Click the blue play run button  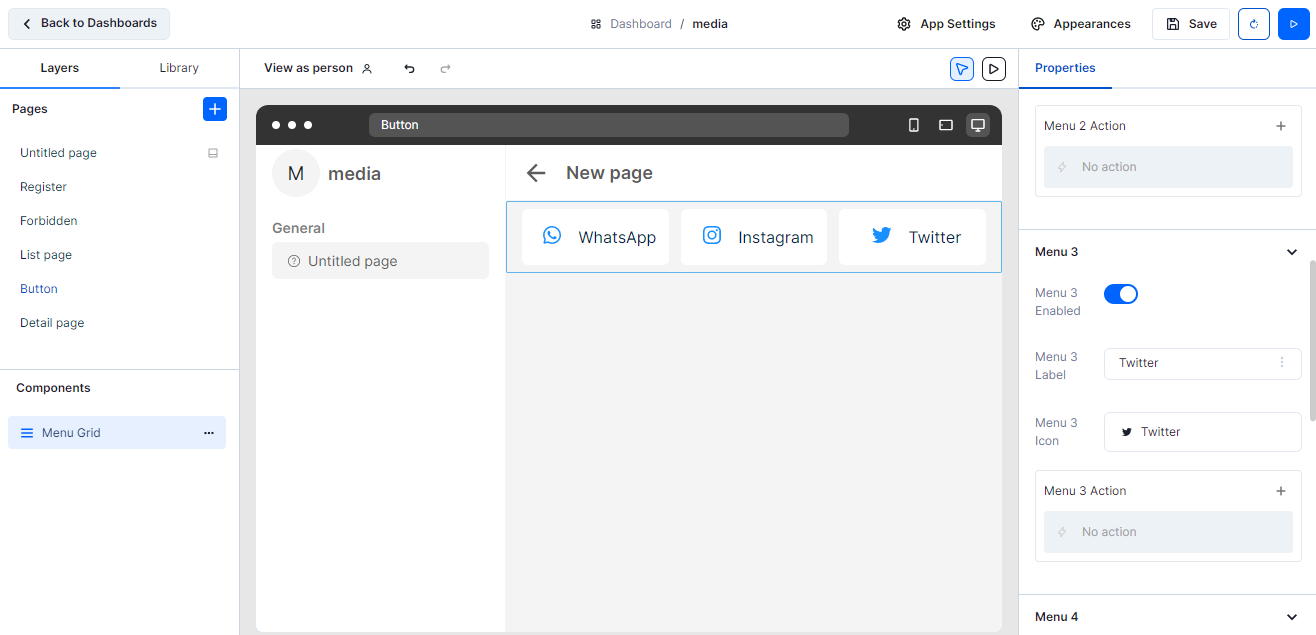pos(1293,24)
